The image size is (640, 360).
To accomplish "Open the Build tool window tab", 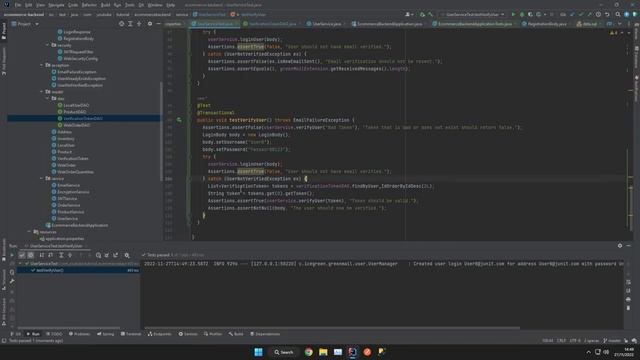I will pyautogui.click(x=236, y=334).
